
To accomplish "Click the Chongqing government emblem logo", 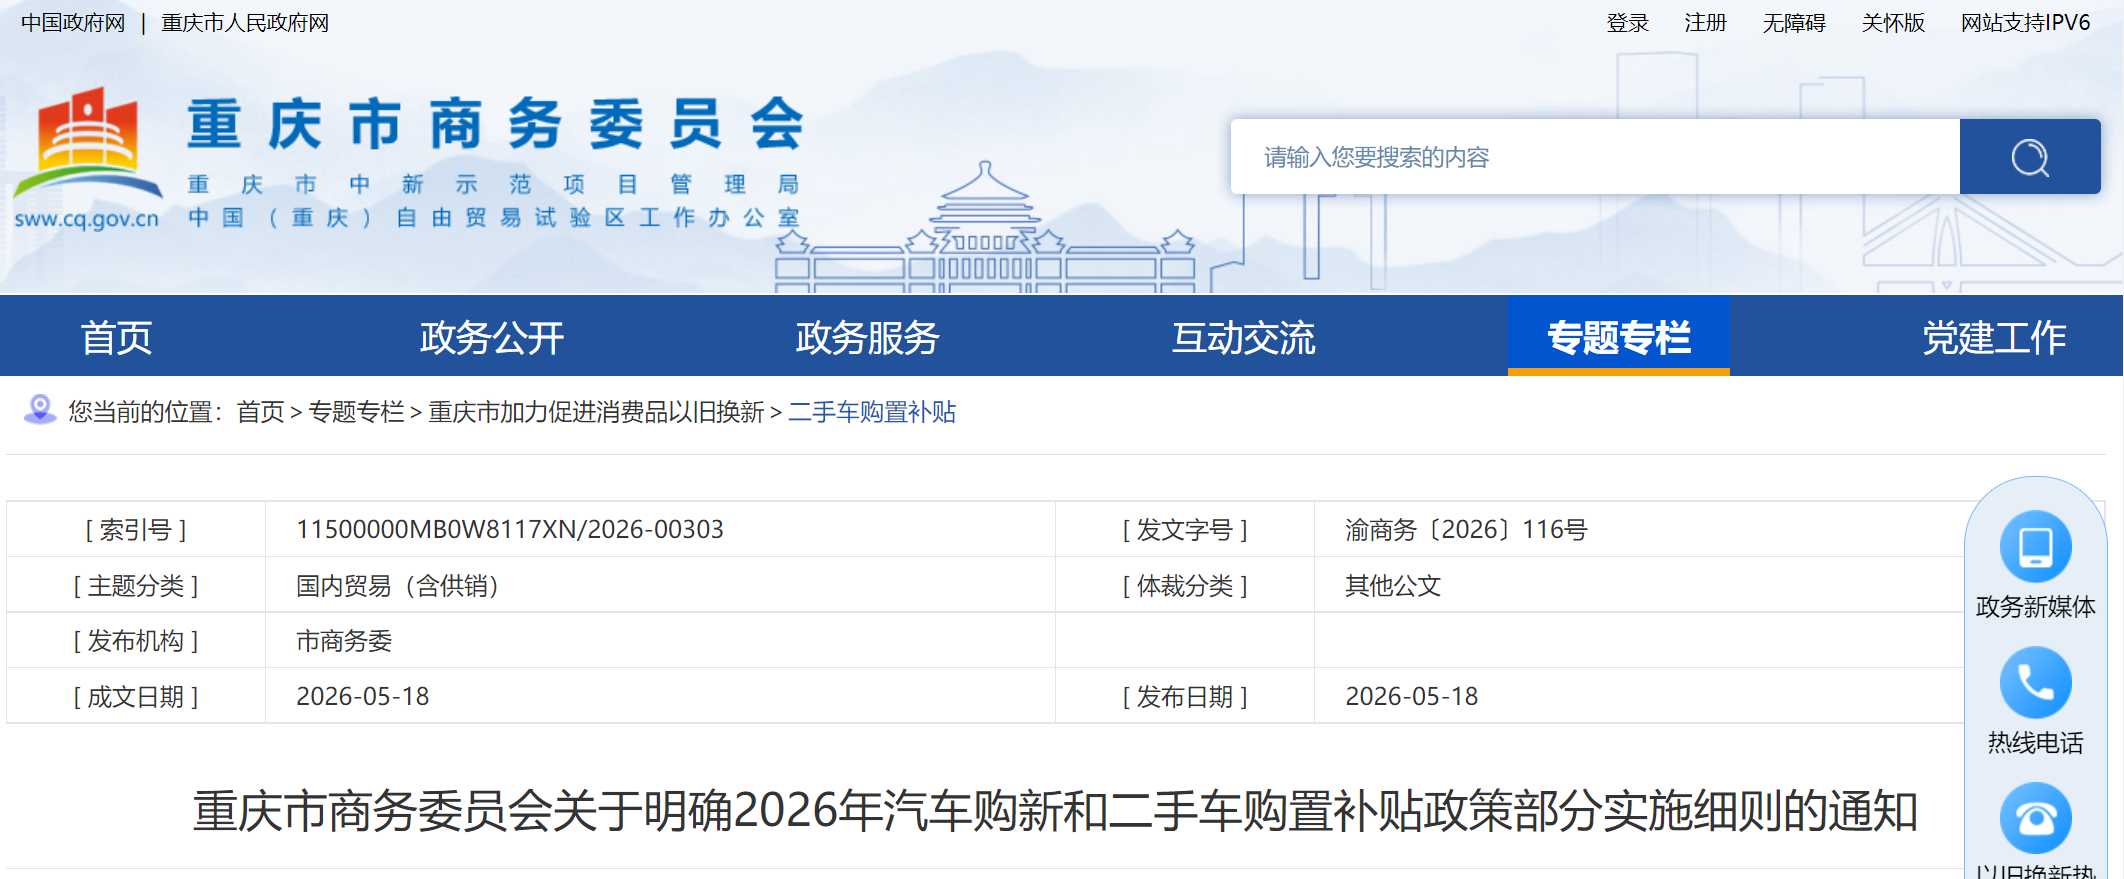I will point(88,142).
